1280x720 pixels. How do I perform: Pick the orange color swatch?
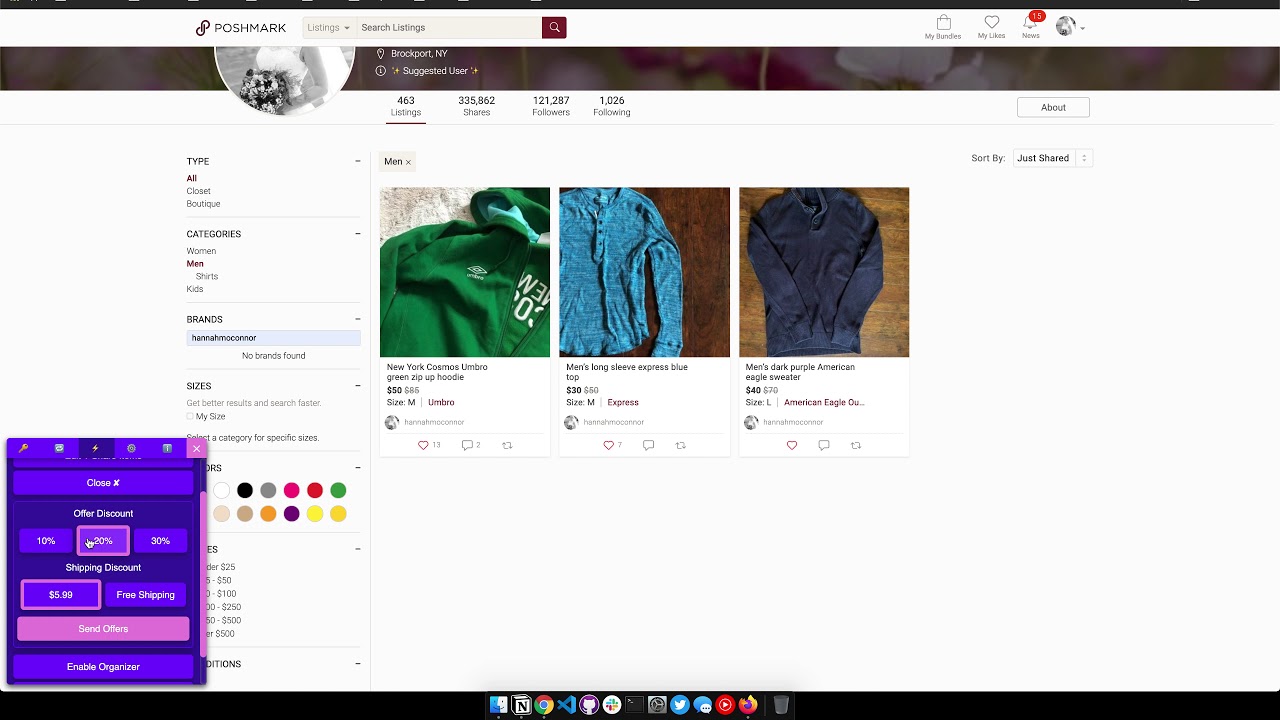(268, 514)
